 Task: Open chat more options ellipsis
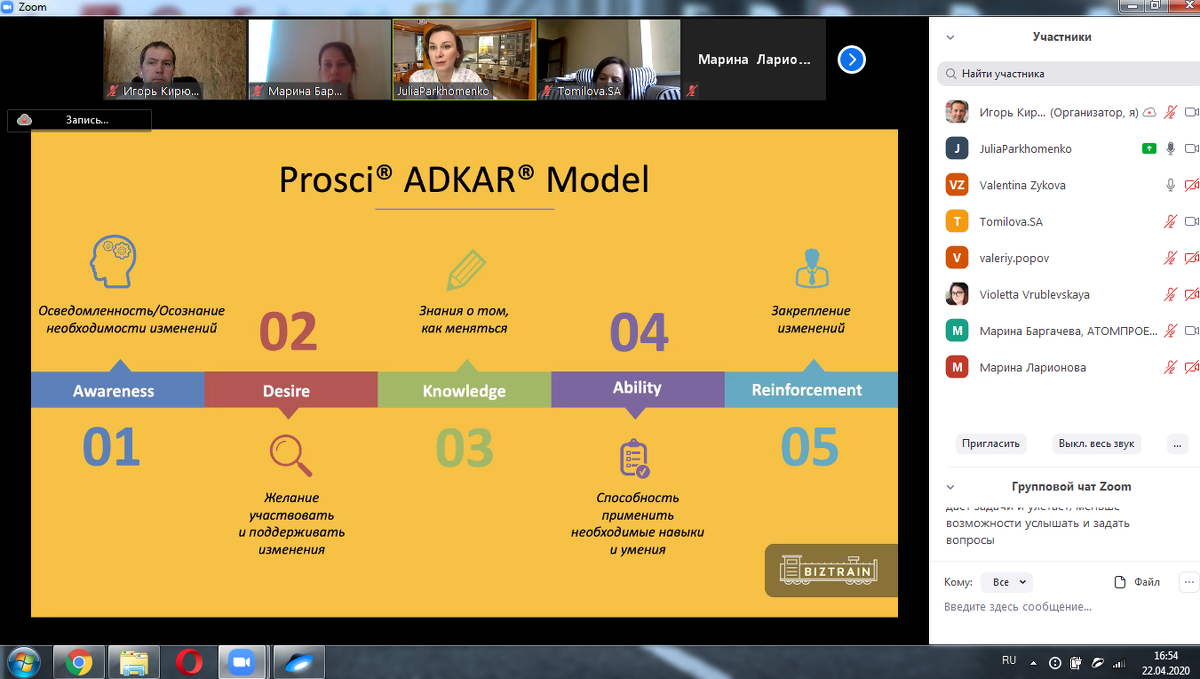pos(1188,582)
